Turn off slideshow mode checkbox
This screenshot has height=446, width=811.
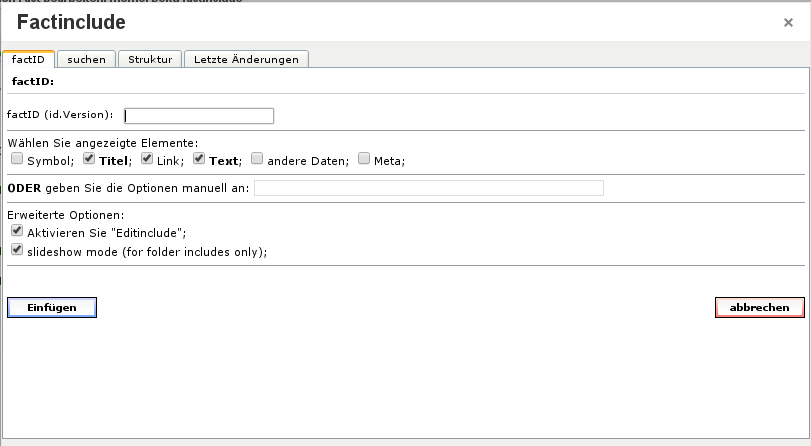point(17,250)
